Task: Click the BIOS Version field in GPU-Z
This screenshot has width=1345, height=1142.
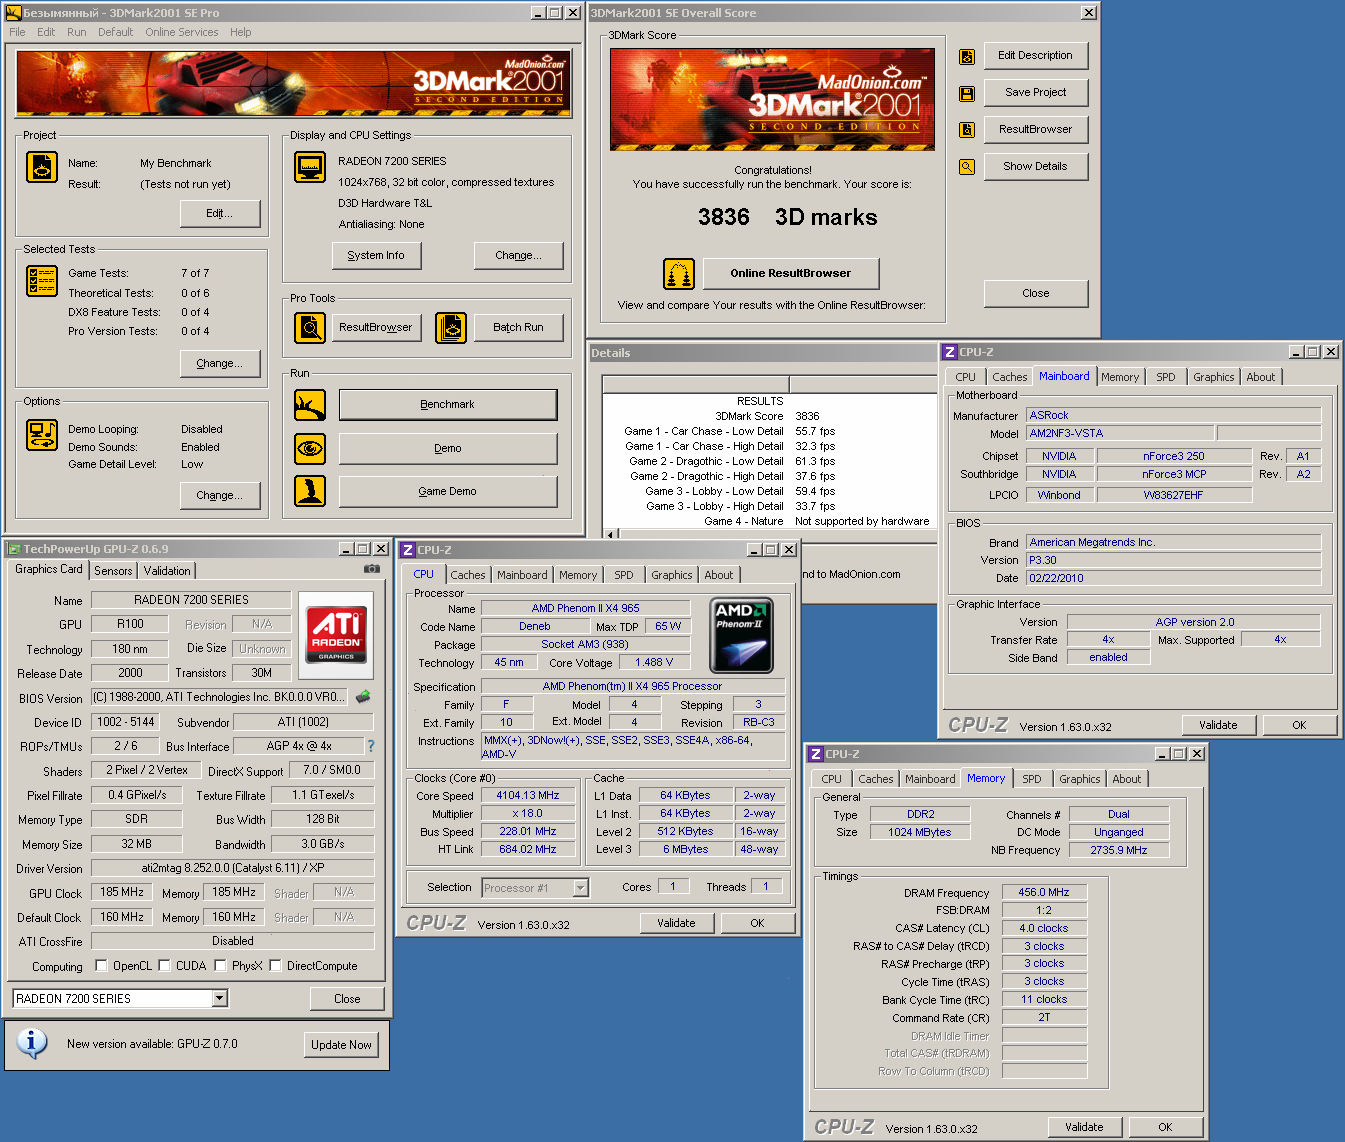Action: coord(219,697)
